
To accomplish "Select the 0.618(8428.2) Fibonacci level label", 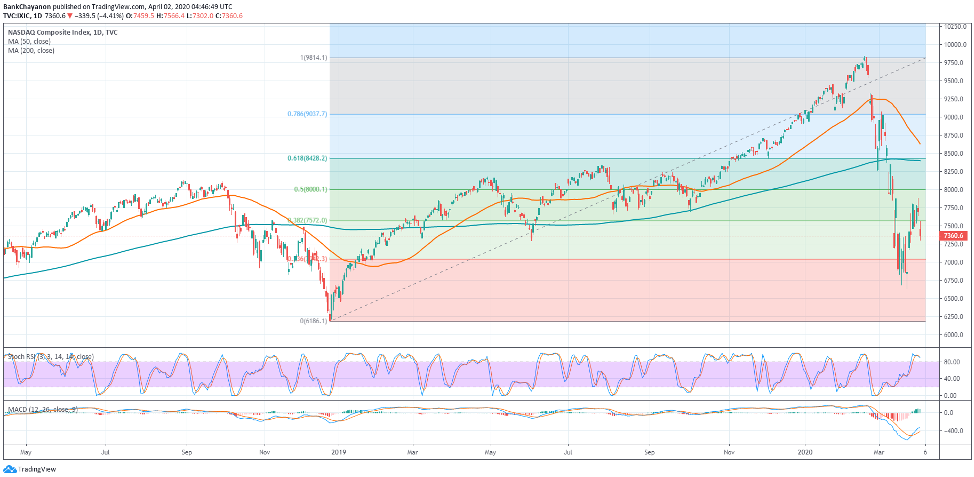I will 307,158.
